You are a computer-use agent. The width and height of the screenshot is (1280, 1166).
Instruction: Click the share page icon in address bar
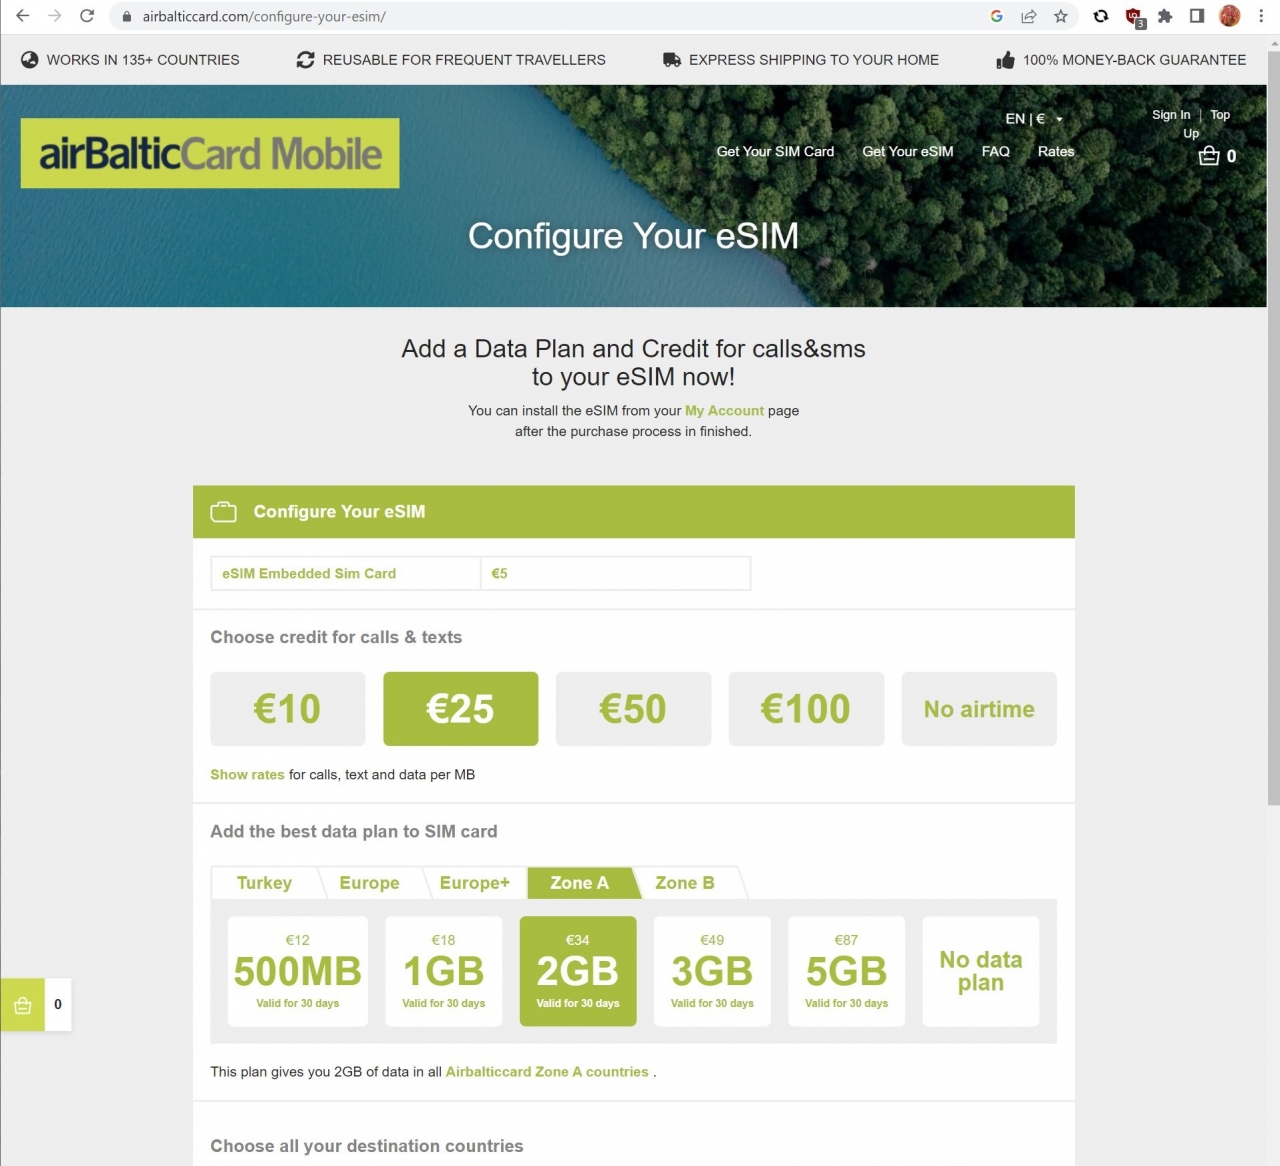[1028, 16]
